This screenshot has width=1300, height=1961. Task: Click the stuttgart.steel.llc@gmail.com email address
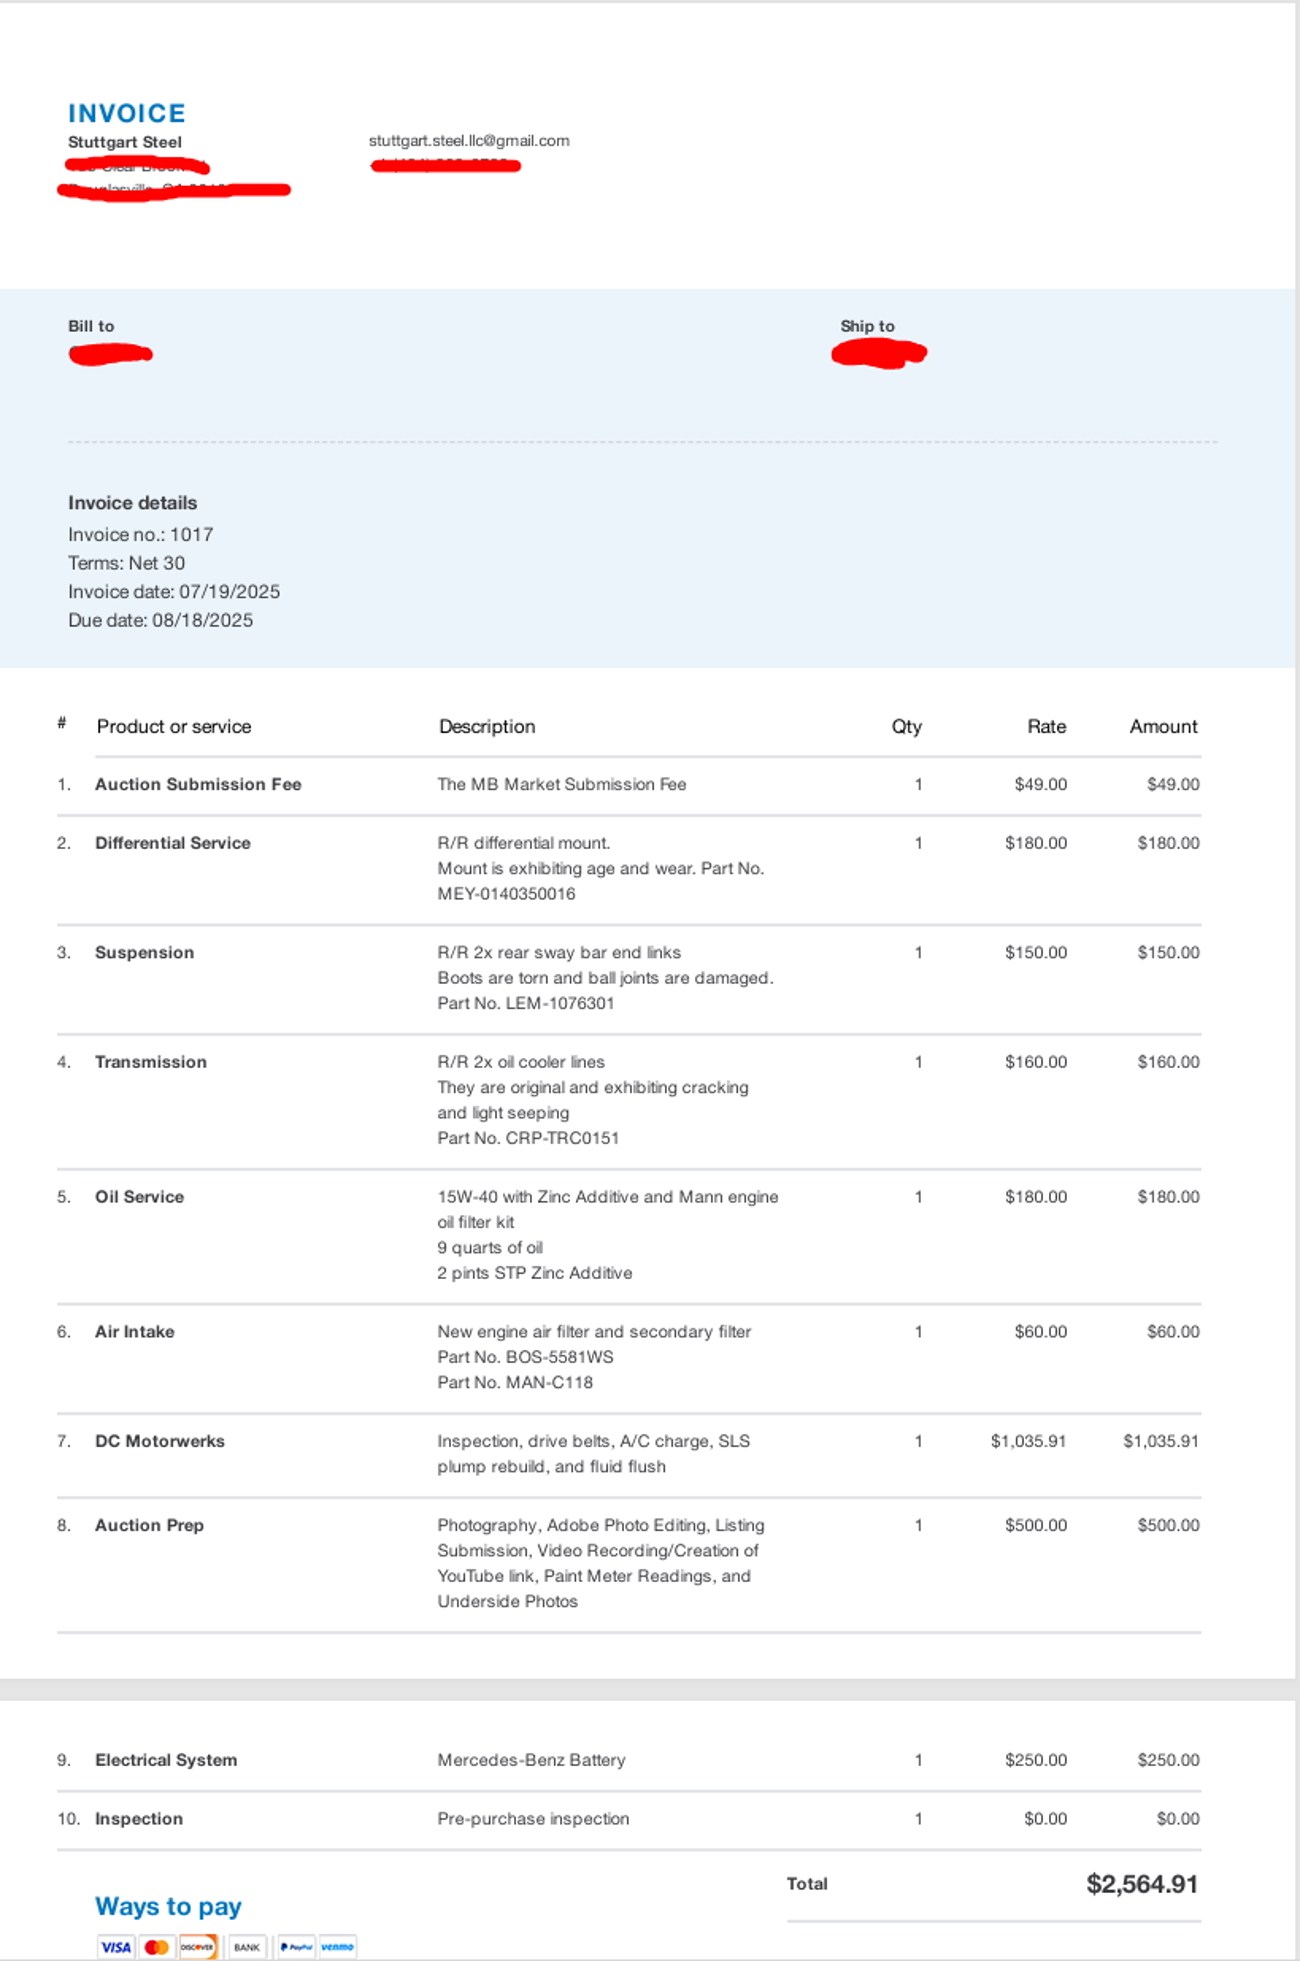click(469, 141)
